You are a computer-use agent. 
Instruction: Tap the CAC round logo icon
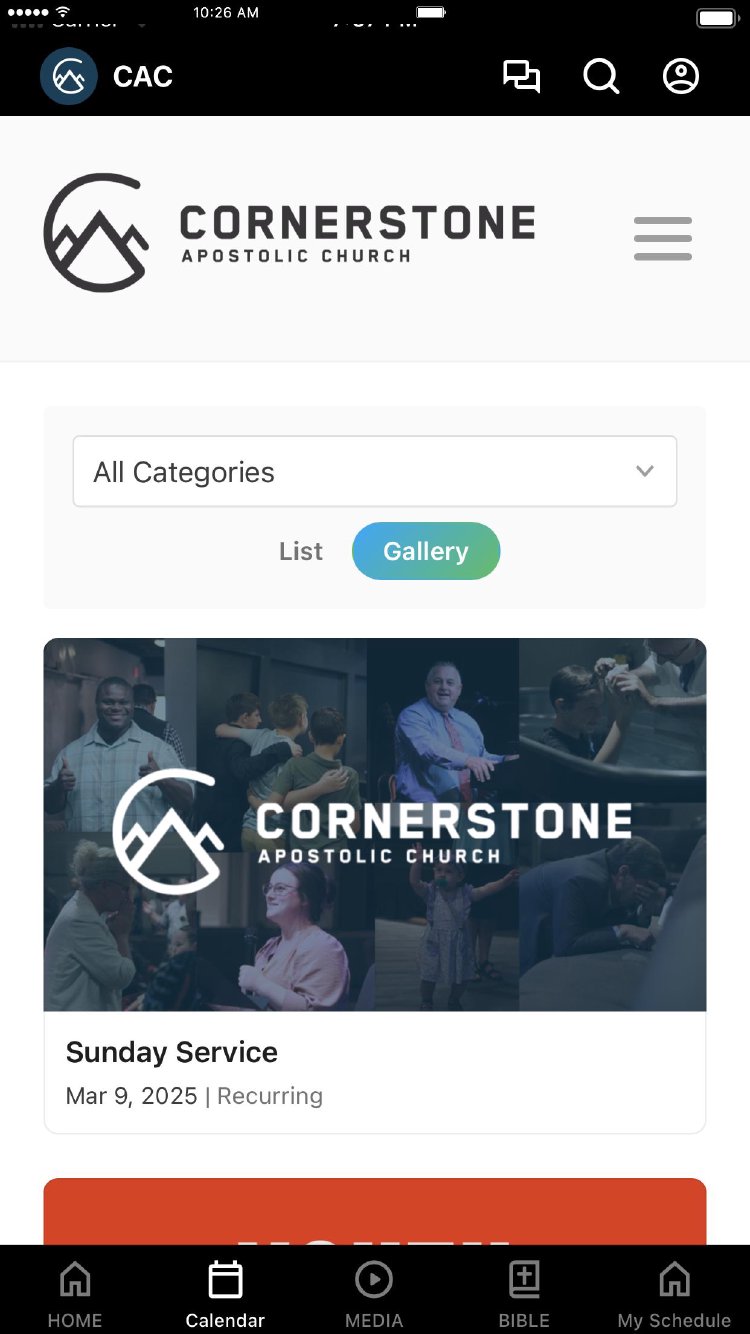69,76
